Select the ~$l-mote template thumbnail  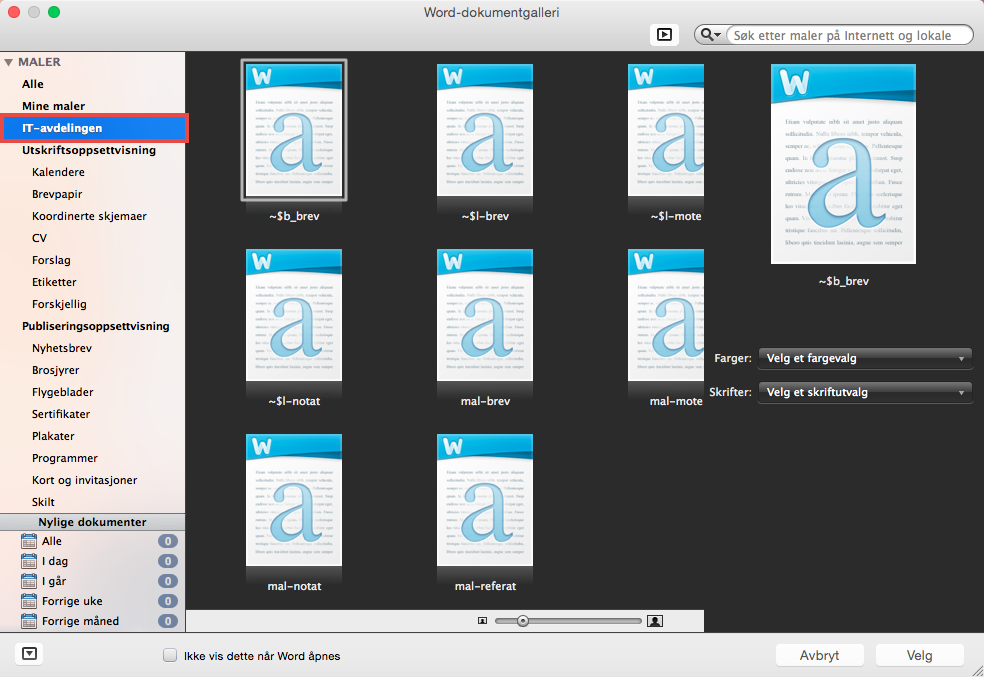[666, 130]
